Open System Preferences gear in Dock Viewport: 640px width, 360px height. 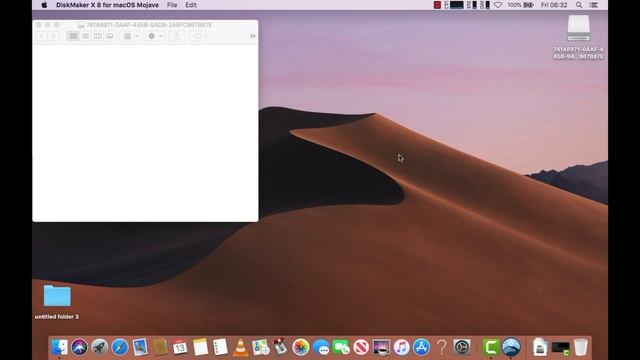coord(462,347)
